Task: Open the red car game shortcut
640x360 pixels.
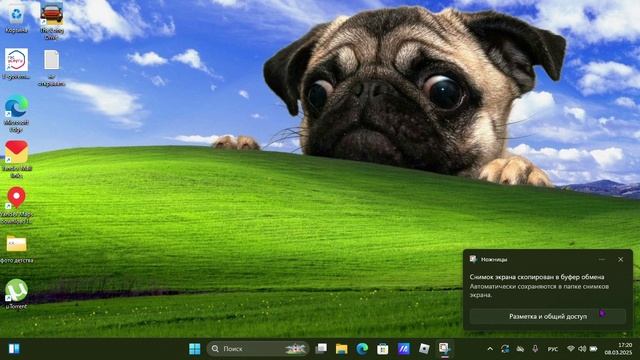Action: (x=51, y=20)
